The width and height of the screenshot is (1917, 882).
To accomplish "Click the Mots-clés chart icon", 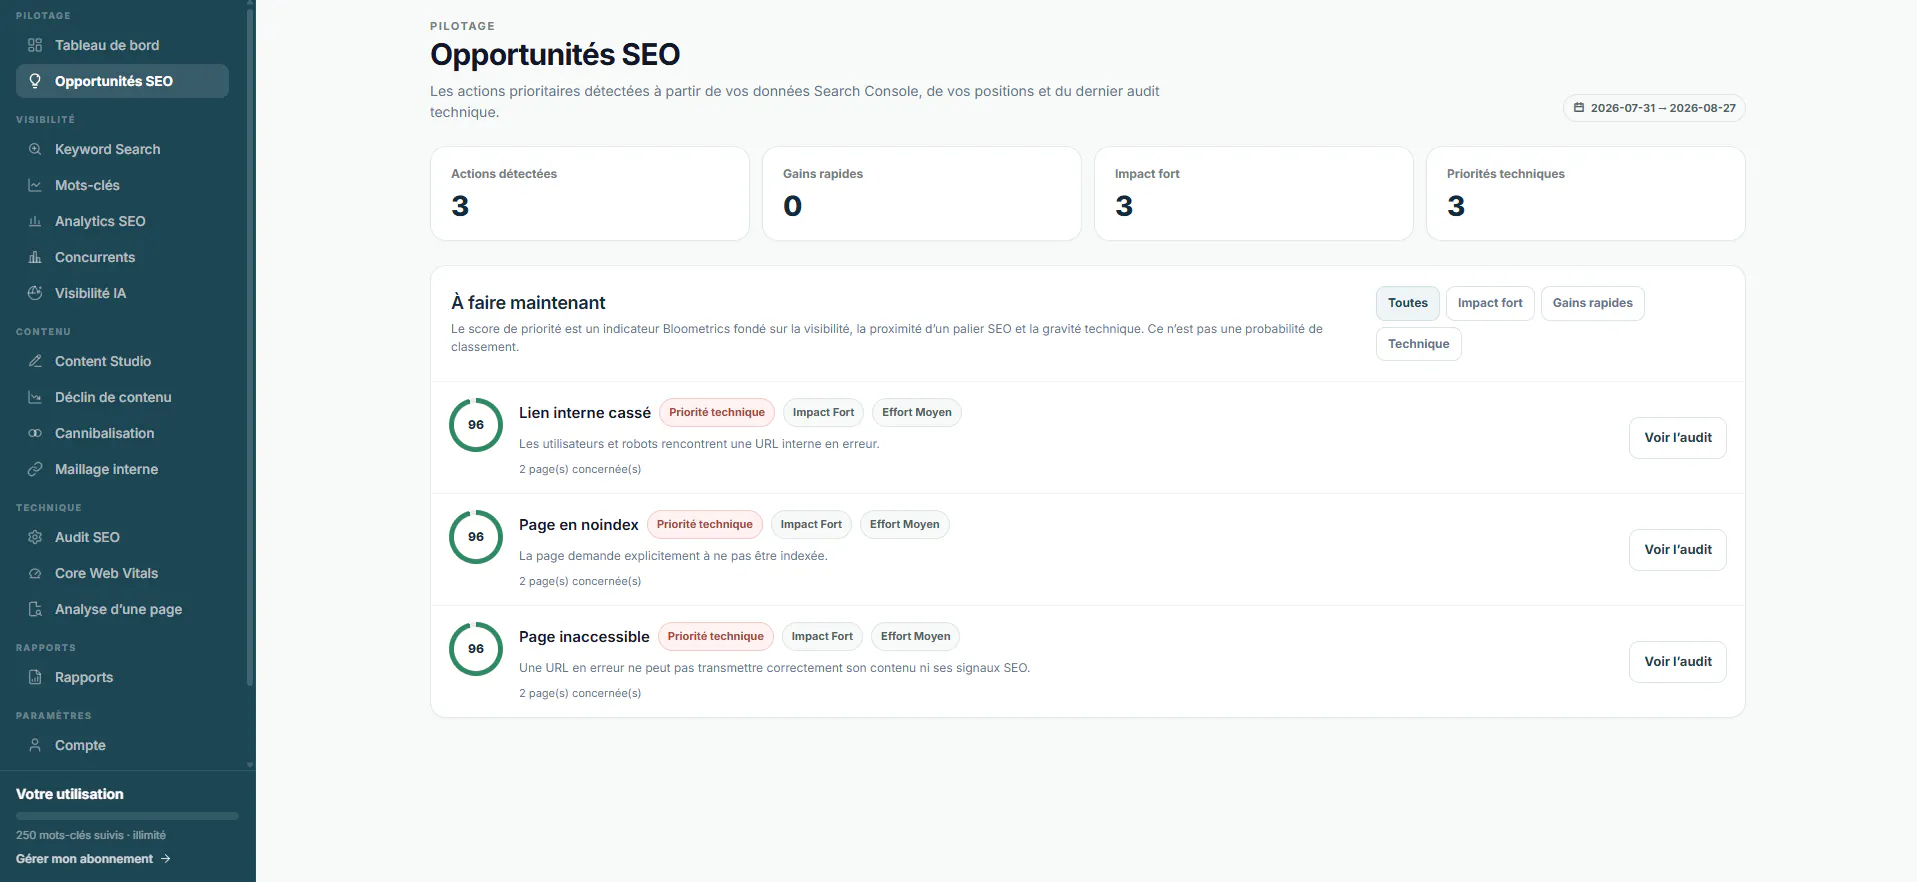I will click(35, 185).
